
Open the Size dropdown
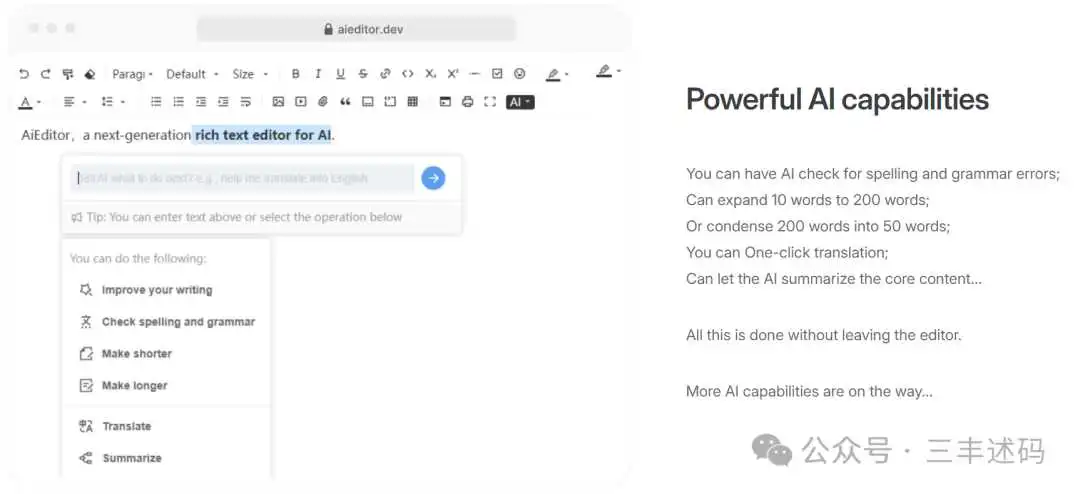250,74
